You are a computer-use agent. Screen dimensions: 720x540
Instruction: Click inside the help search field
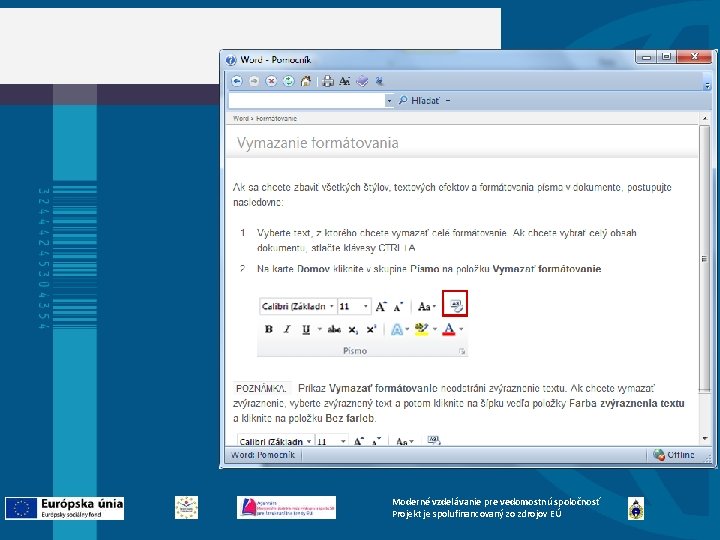coord(307,101)
